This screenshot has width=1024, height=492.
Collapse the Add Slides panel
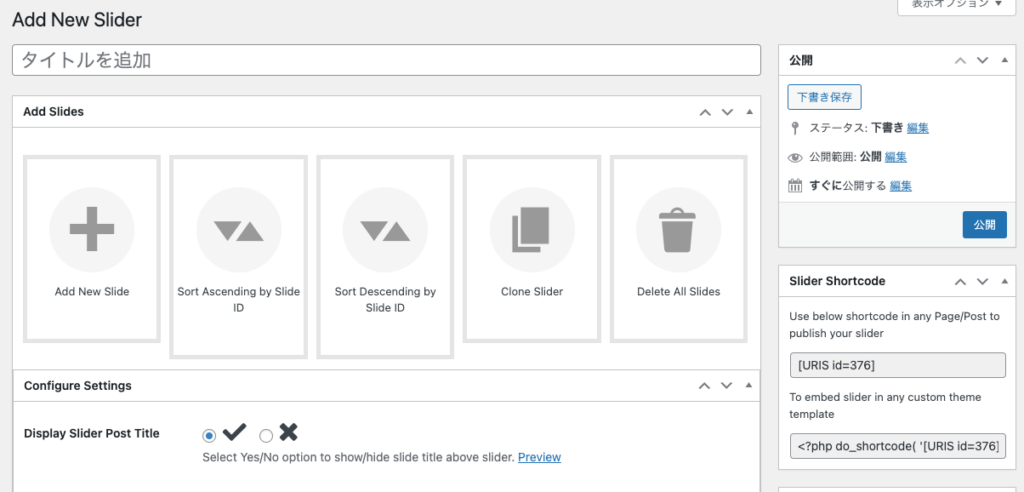(749, 112)
